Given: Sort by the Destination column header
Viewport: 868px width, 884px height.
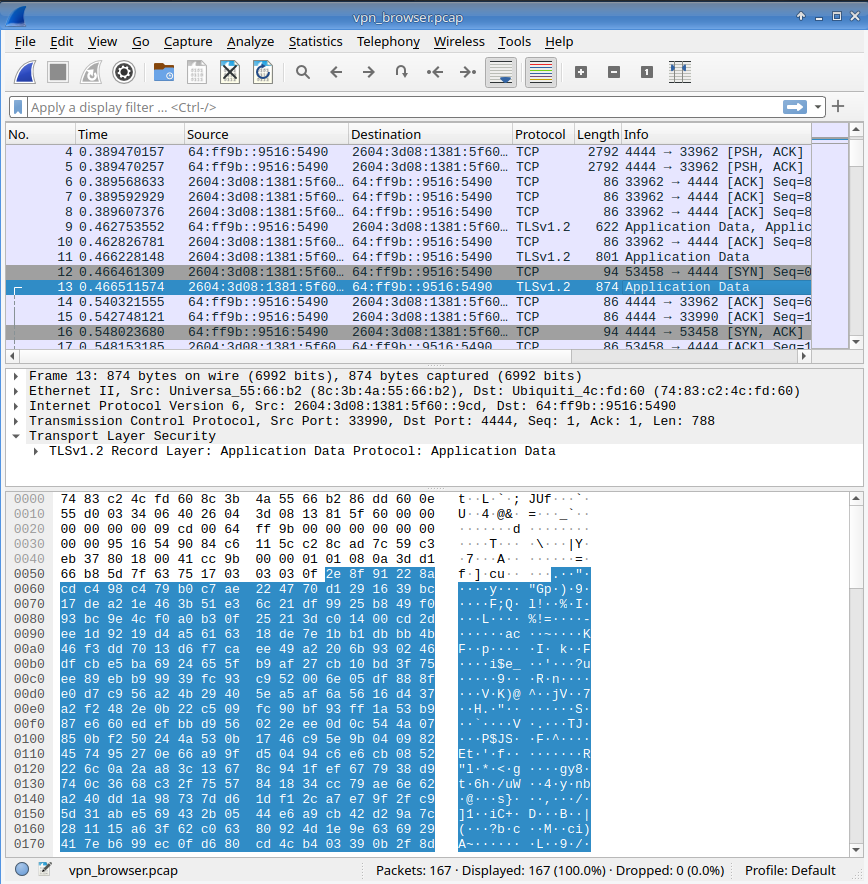Looking at the screenshot, I should point(430,134).
